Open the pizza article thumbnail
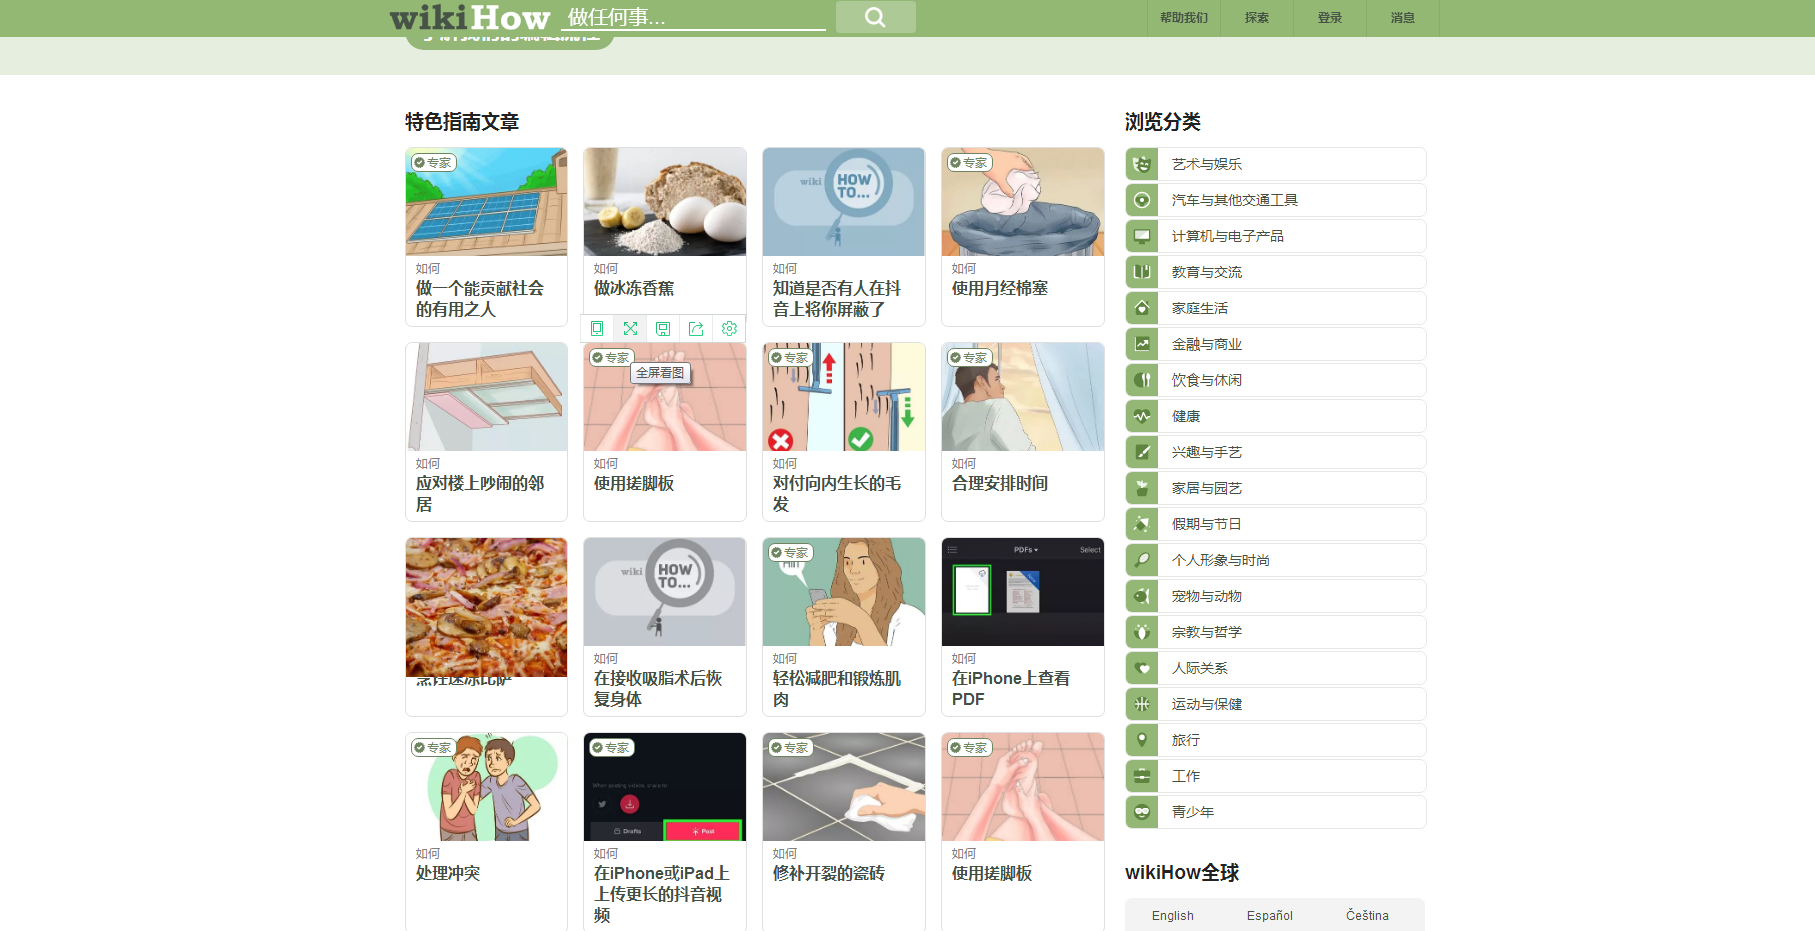The width and height of the screenshot is (1815, 931). [x=486, y=607]
